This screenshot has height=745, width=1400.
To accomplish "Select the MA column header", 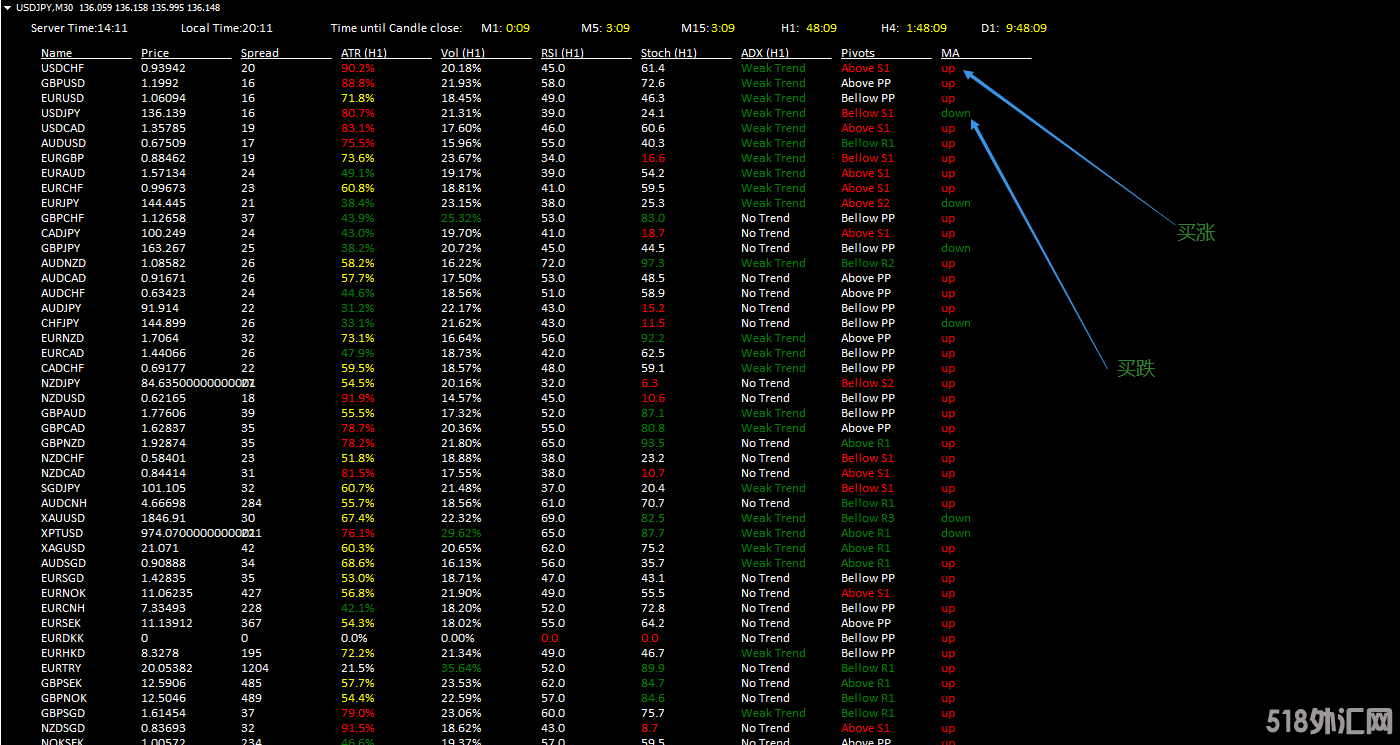I will coord(949,53).
